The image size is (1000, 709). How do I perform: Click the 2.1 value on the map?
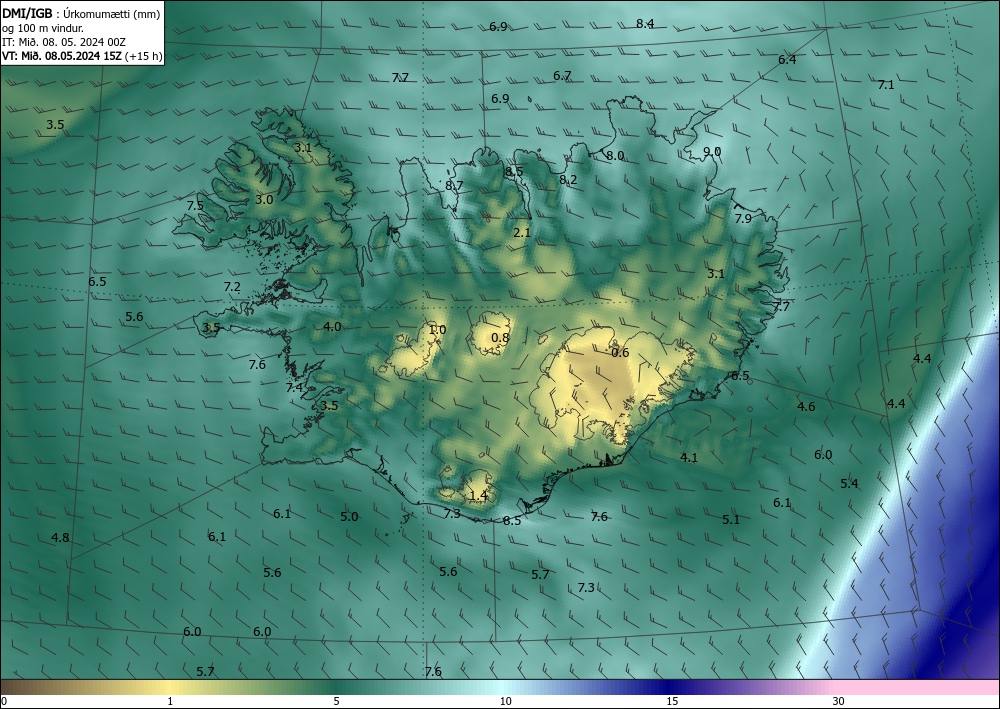point(522,233)
